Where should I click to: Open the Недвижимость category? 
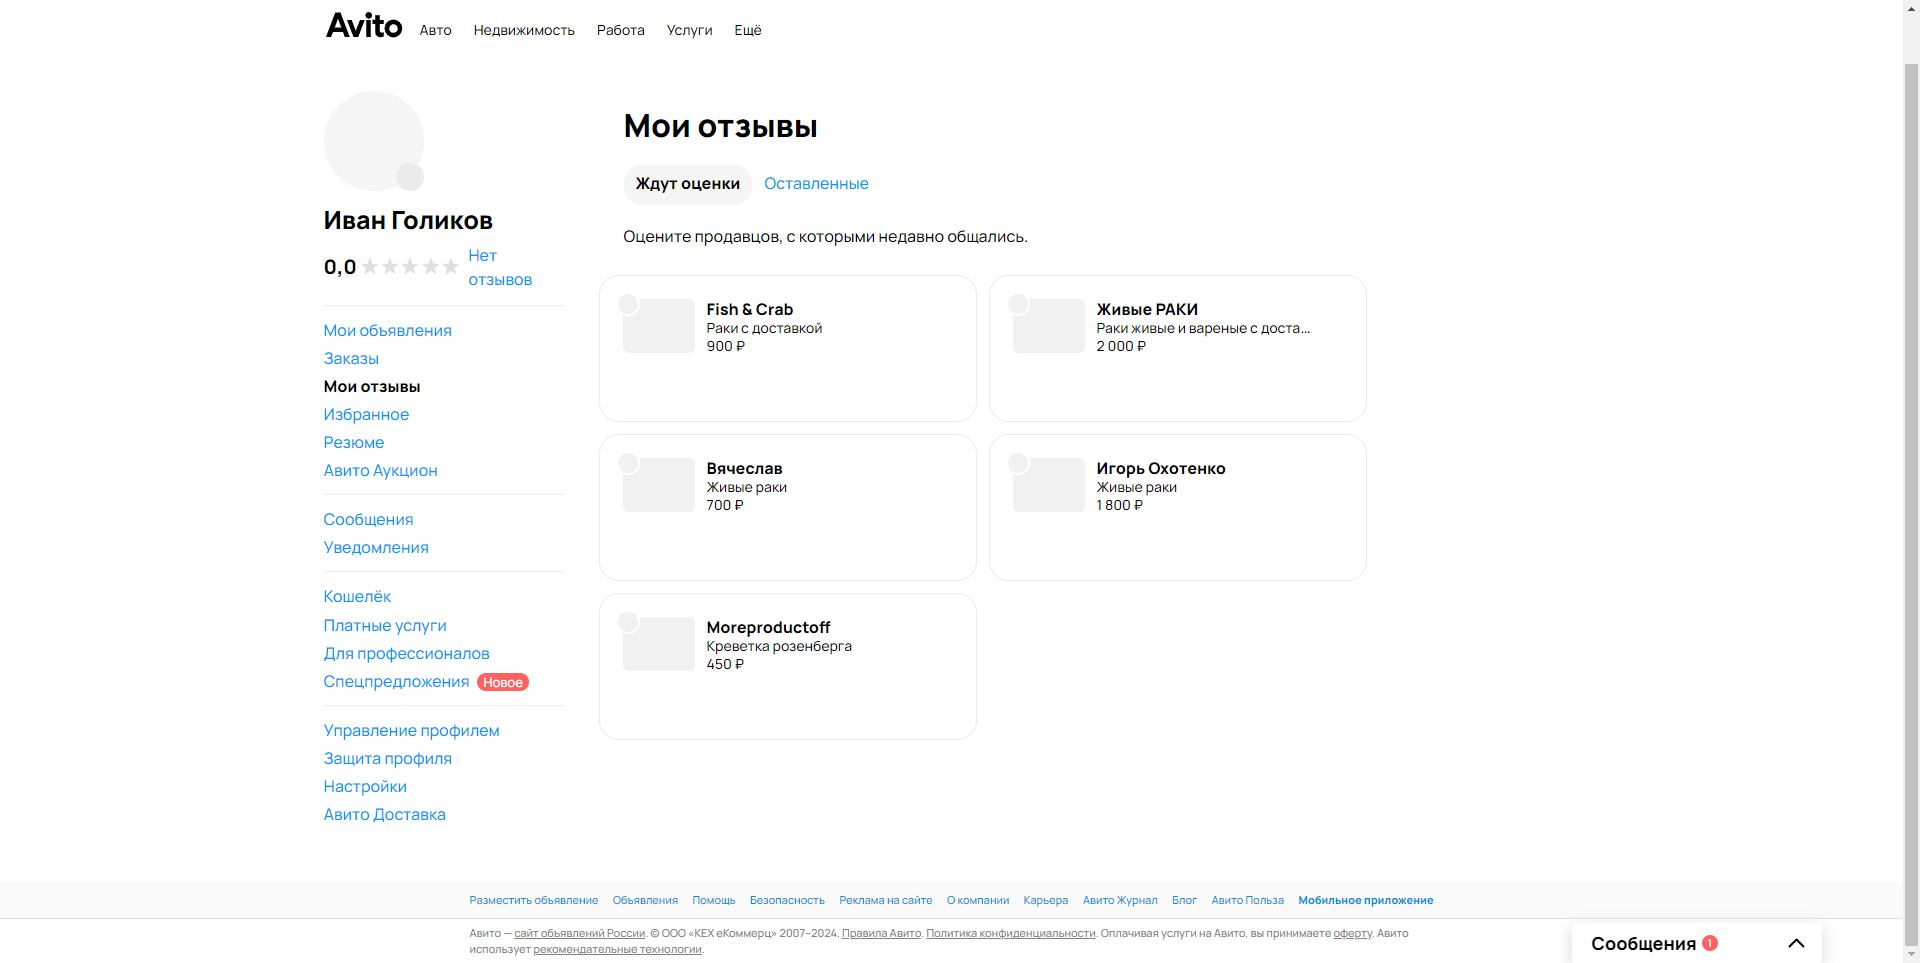tap(524, 30)
